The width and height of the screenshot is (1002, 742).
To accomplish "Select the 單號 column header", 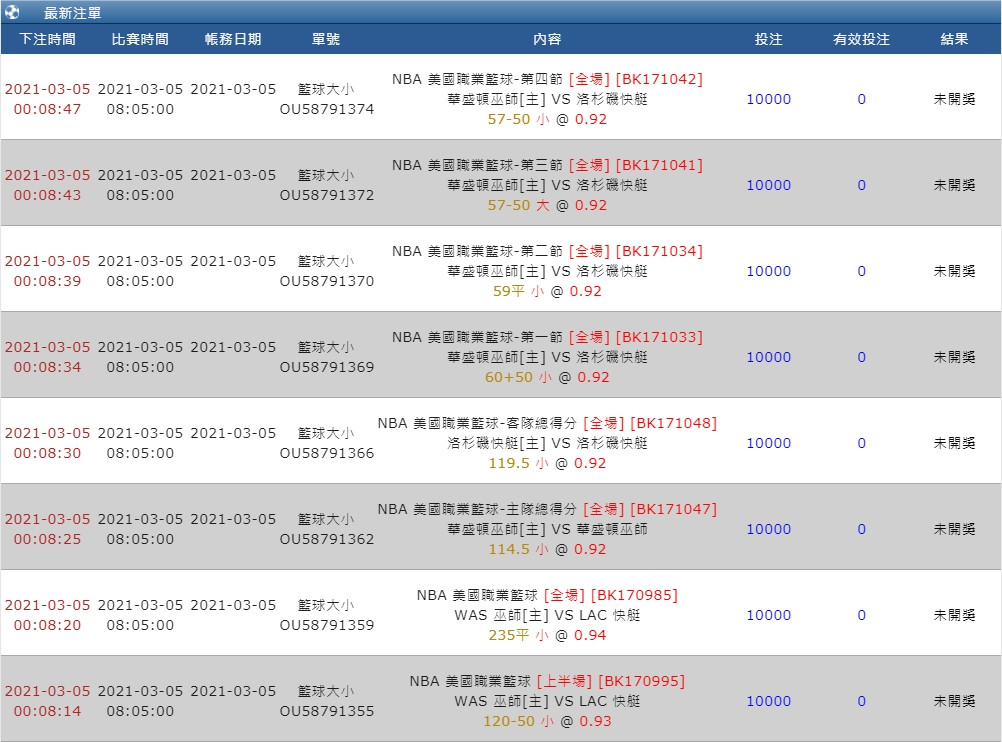I will click(x=326, y=39).
